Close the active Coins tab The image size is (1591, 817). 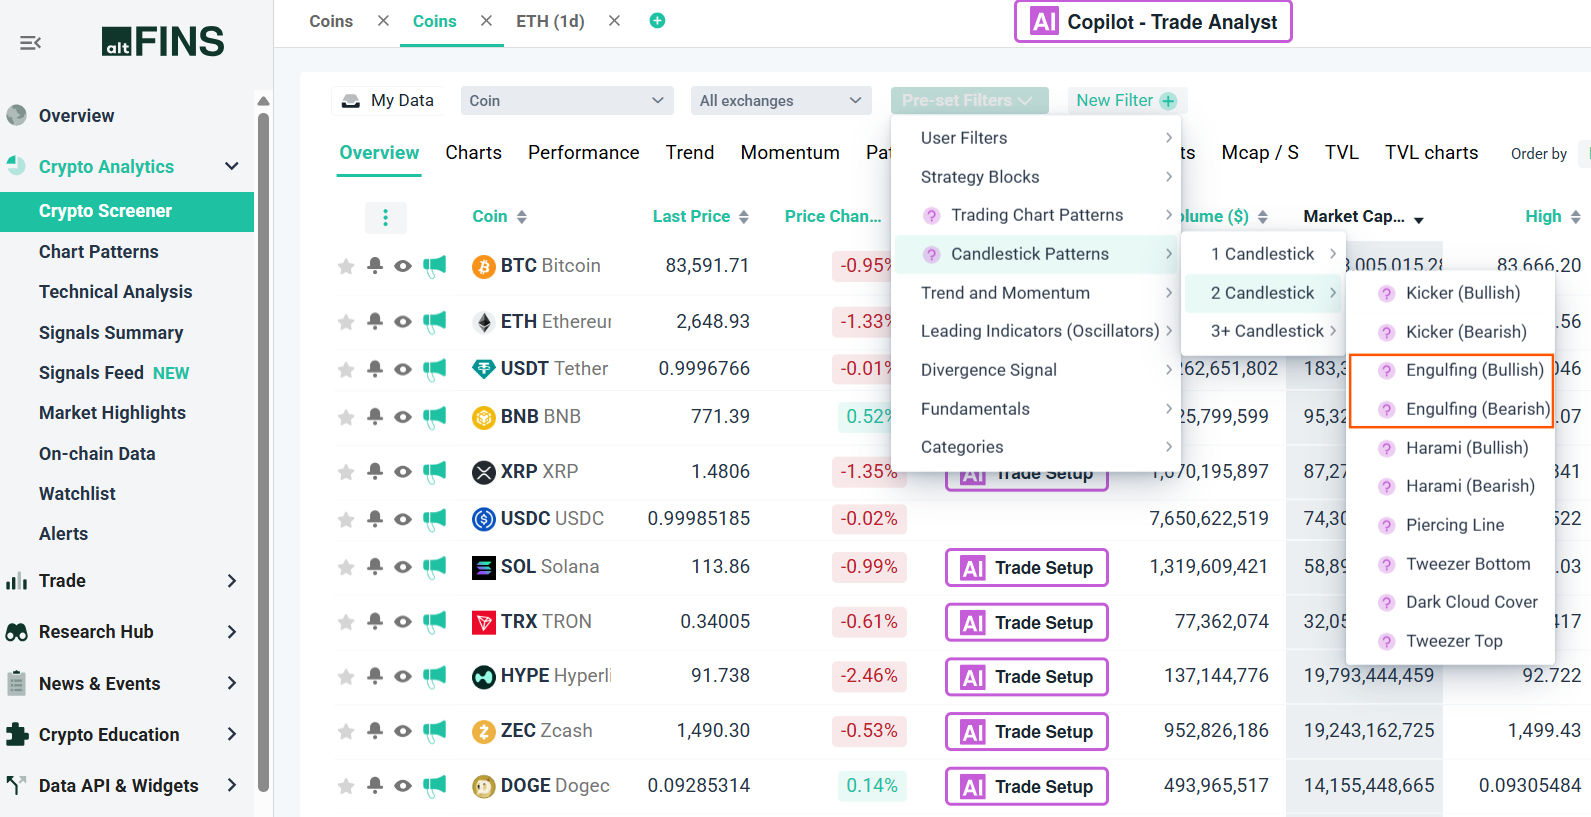[x=486, y=21]
